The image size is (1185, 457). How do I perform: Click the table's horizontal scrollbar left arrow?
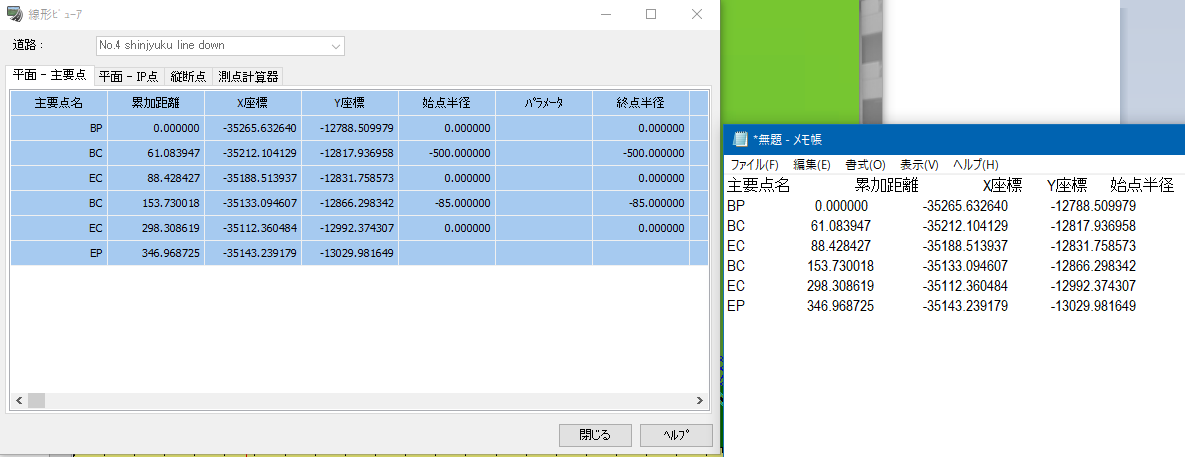coord(20,400)
